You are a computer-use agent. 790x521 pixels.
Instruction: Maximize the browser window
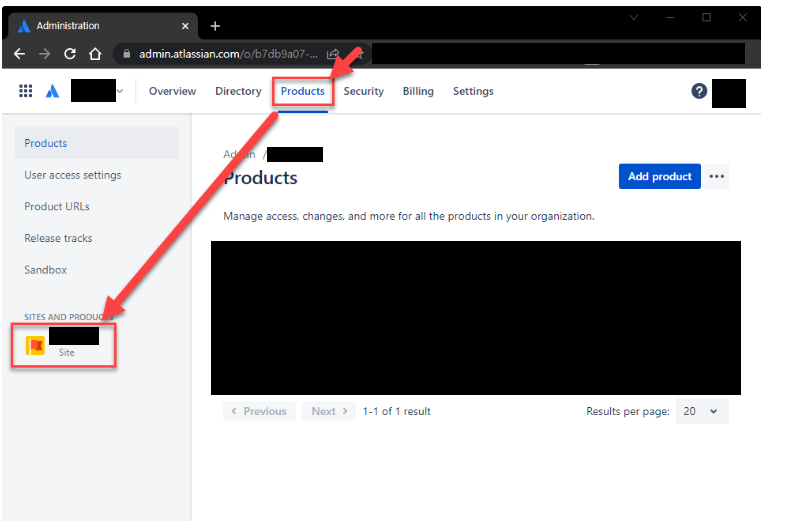coord(706,18)
